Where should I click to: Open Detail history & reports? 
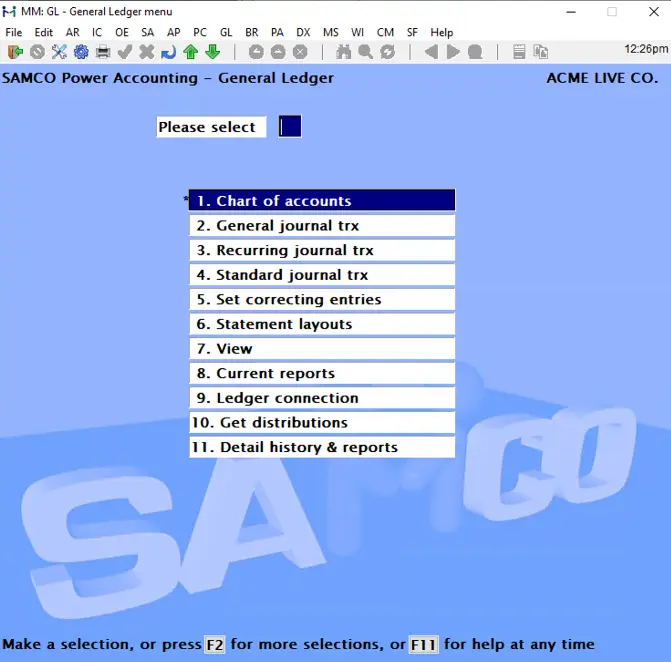click(322, 447)
